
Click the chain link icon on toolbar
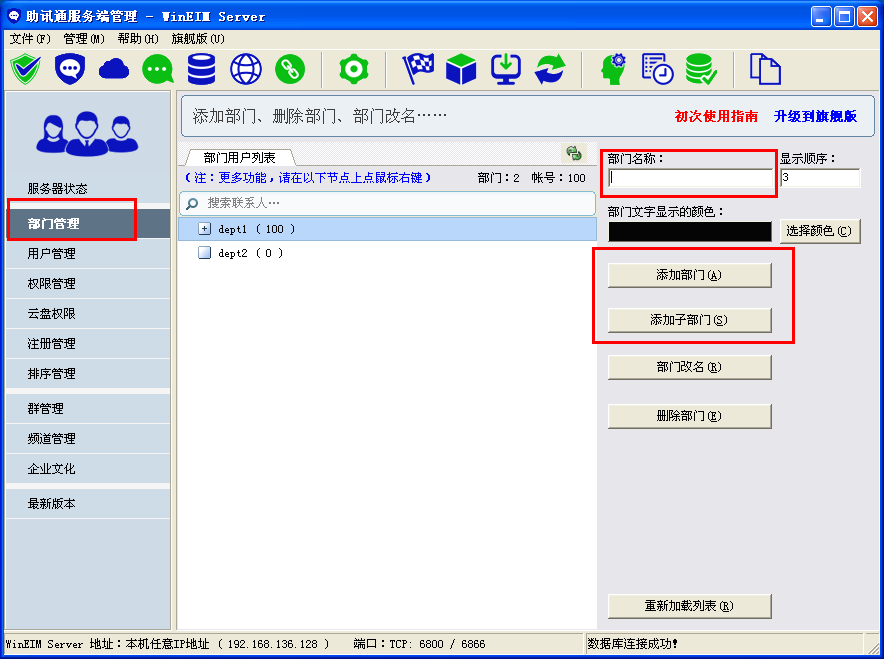pos(290,69)
